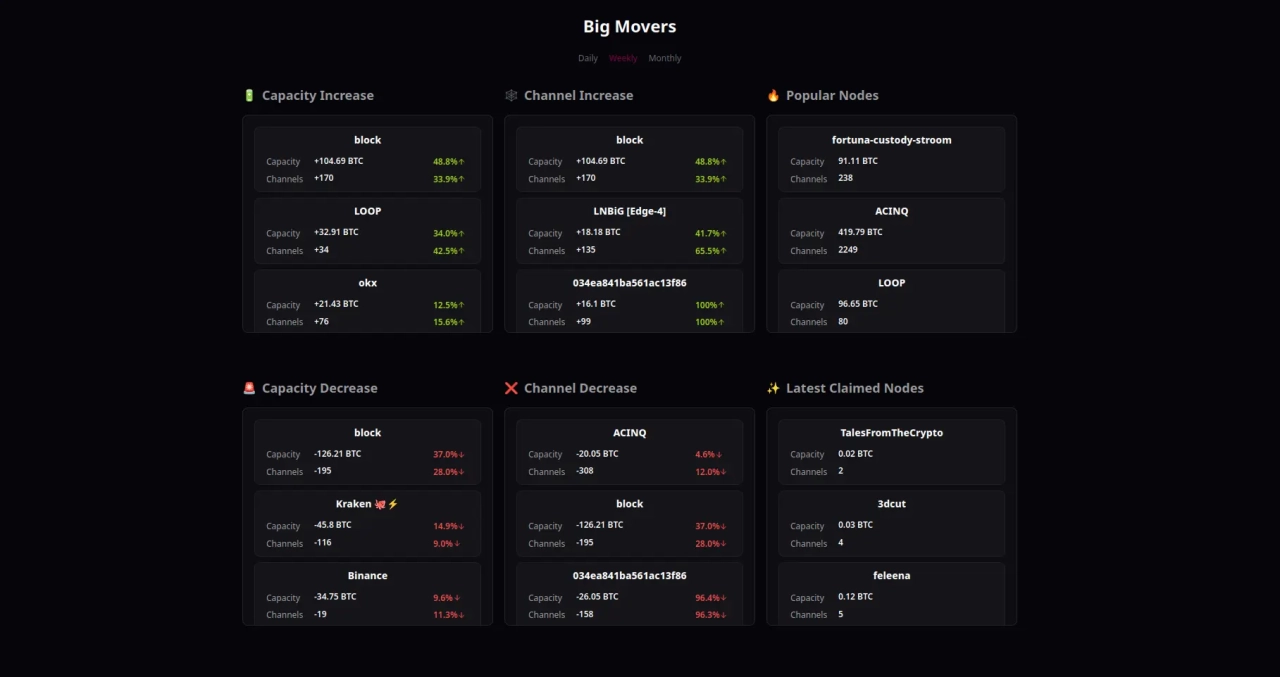Screen dimensions: 1280x677
Task: Select the Weekly time range tab
Action: [623, 58]
